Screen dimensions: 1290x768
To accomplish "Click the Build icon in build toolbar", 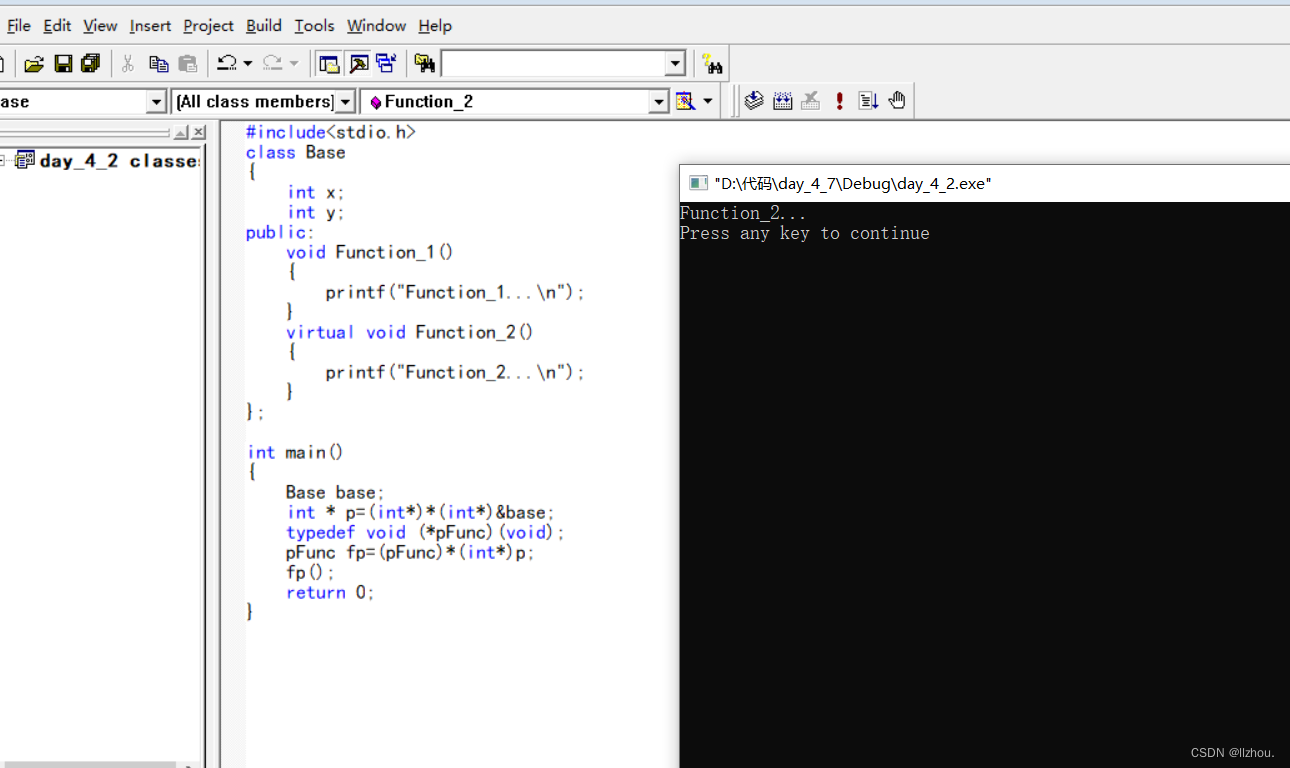I will tap(783, 100).
